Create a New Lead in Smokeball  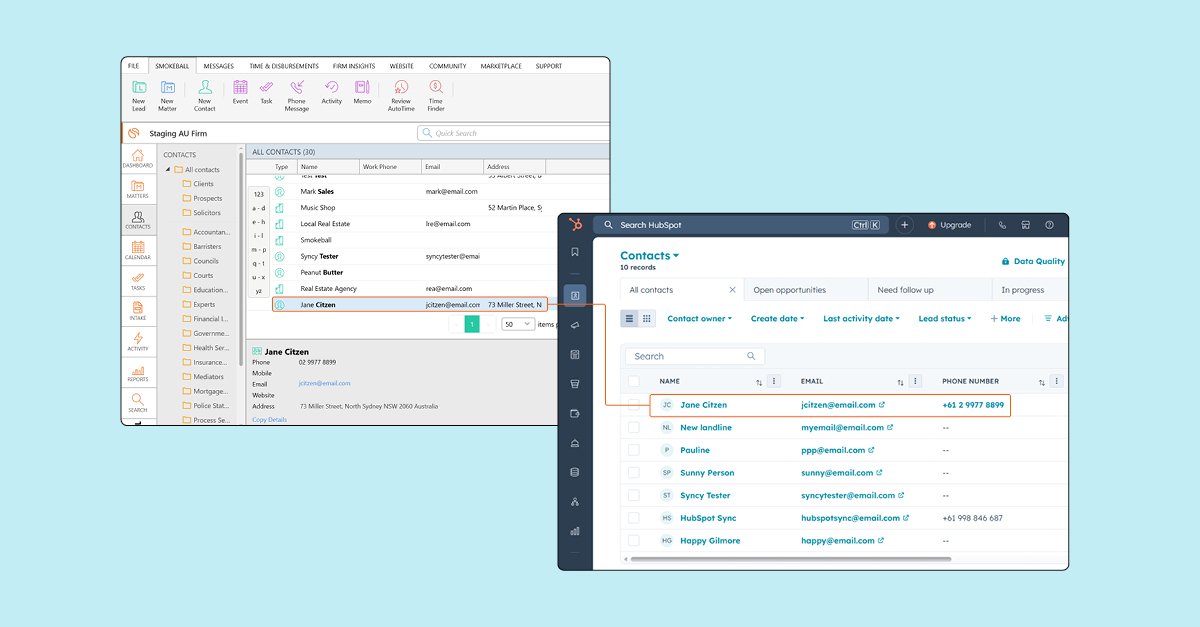click(x=138, y=95)
